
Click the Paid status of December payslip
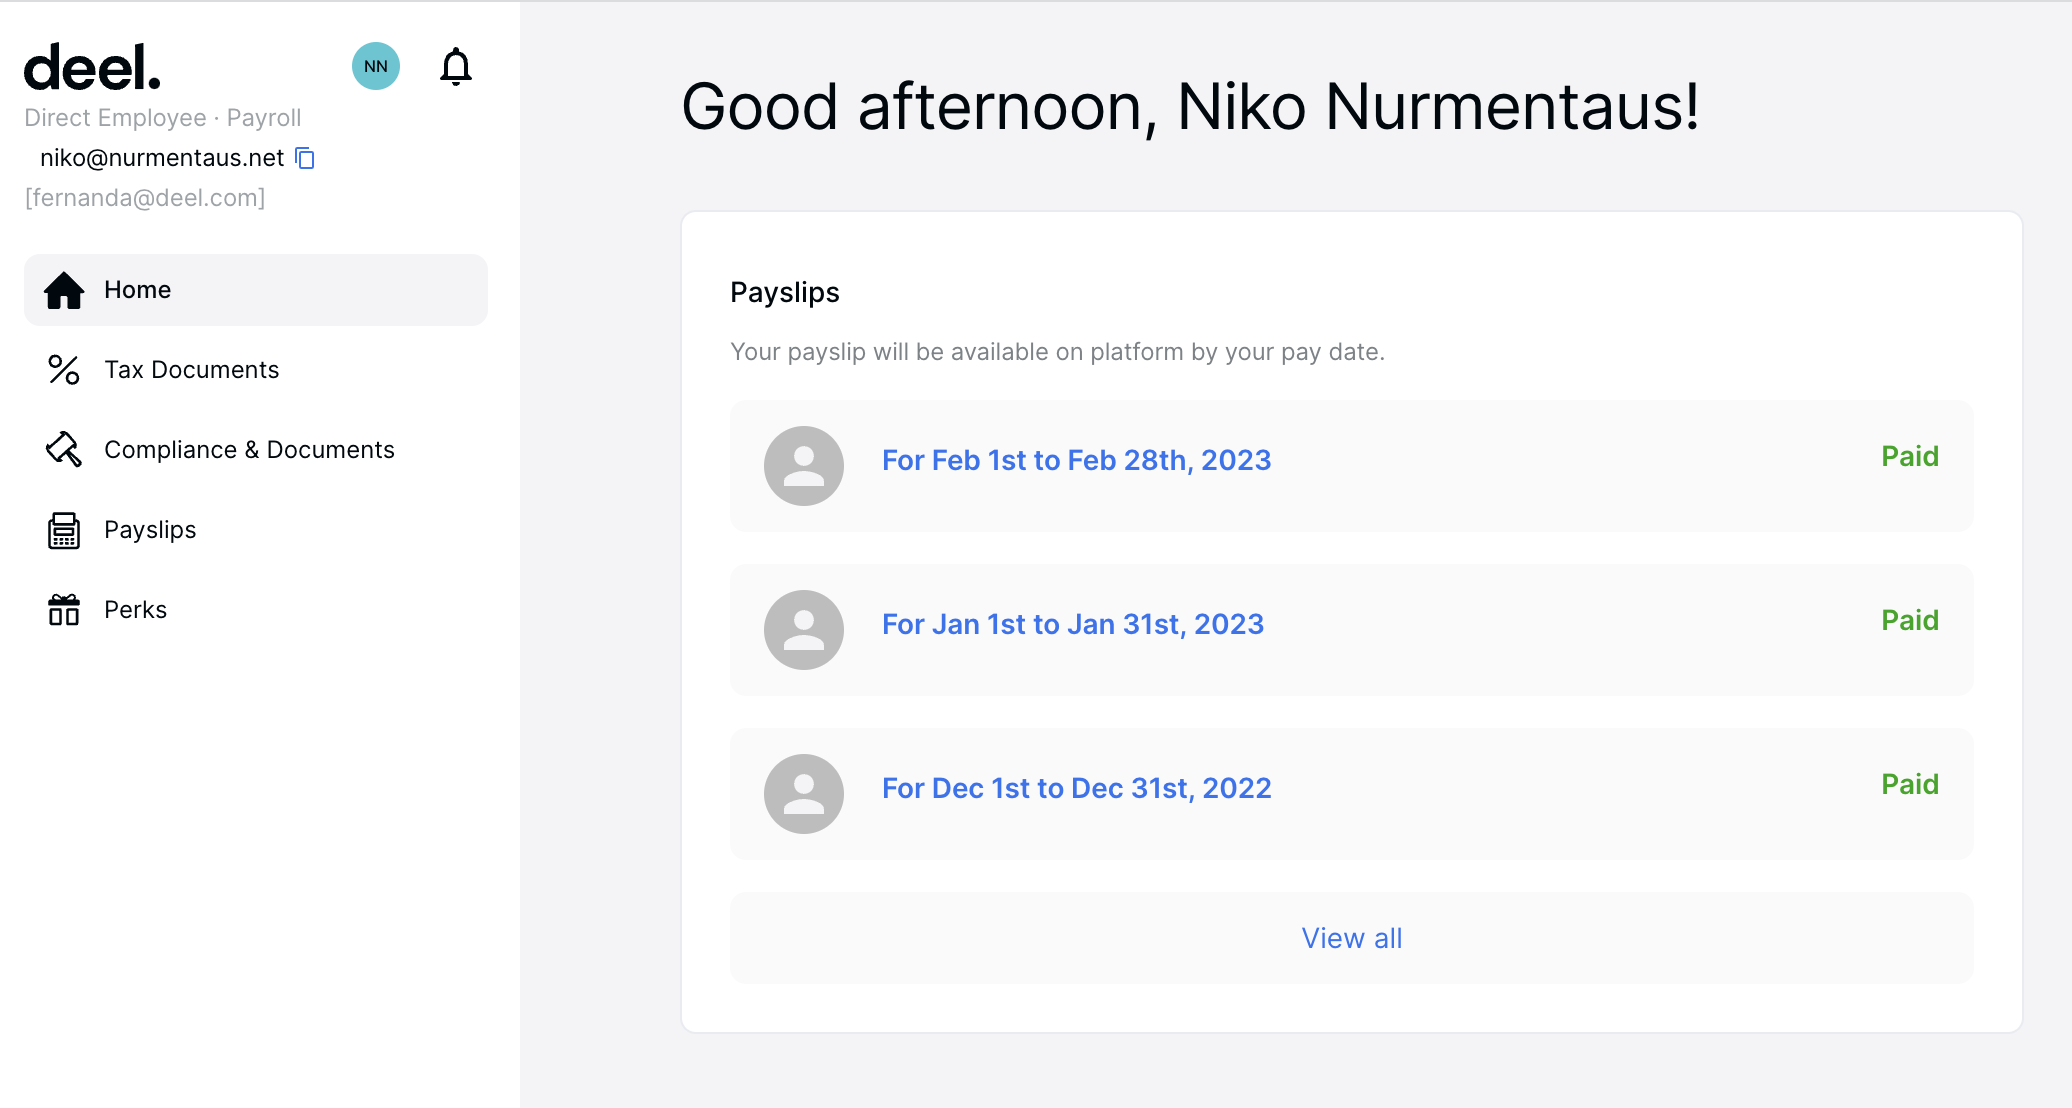pyautogui.click(x=1910, y=784)
